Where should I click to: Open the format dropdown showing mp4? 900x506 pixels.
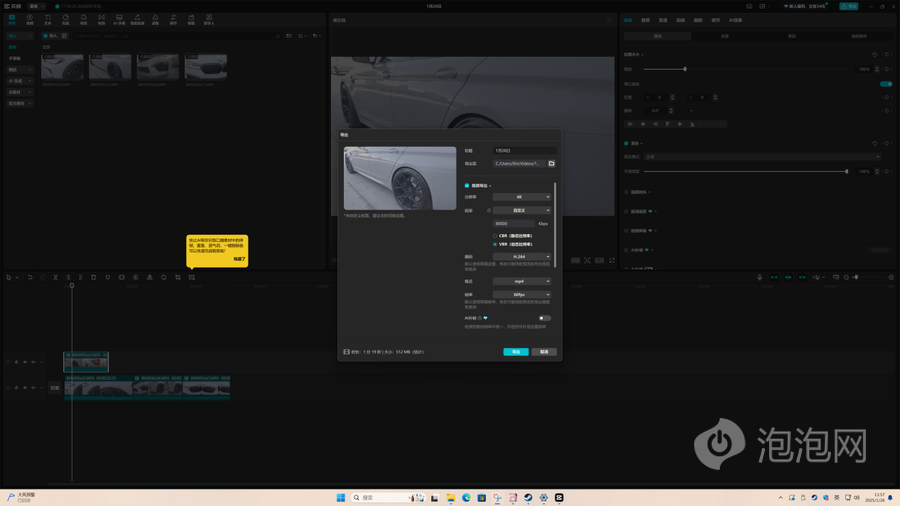521,282
